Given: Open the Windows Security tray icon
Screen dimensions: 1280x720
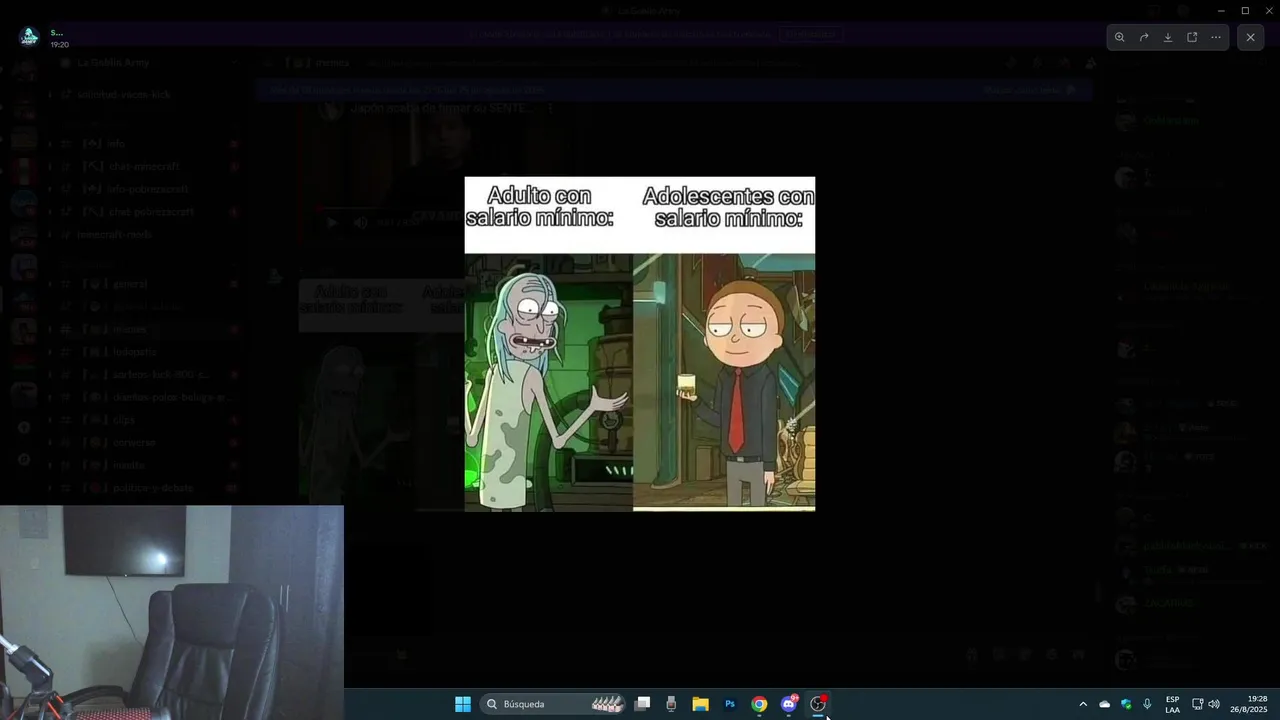Looking at the screenshot, I should (x=1126, y=704).
